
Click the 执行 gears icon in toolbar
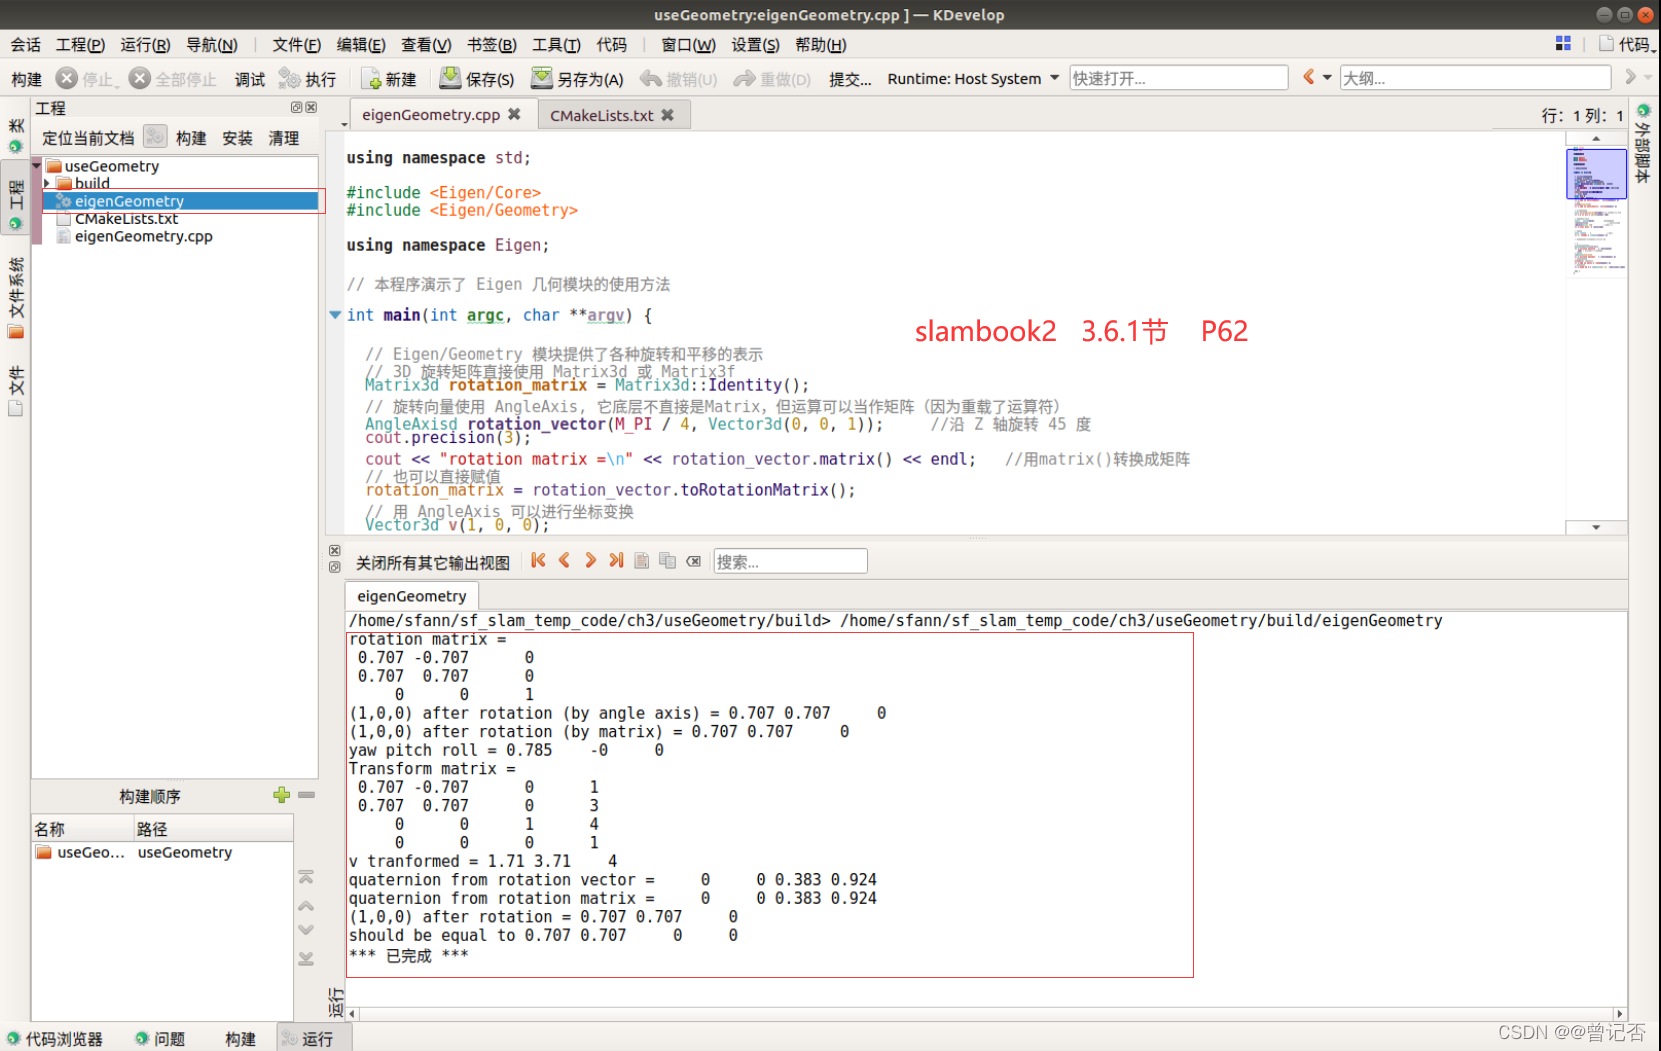click(289, 78)
